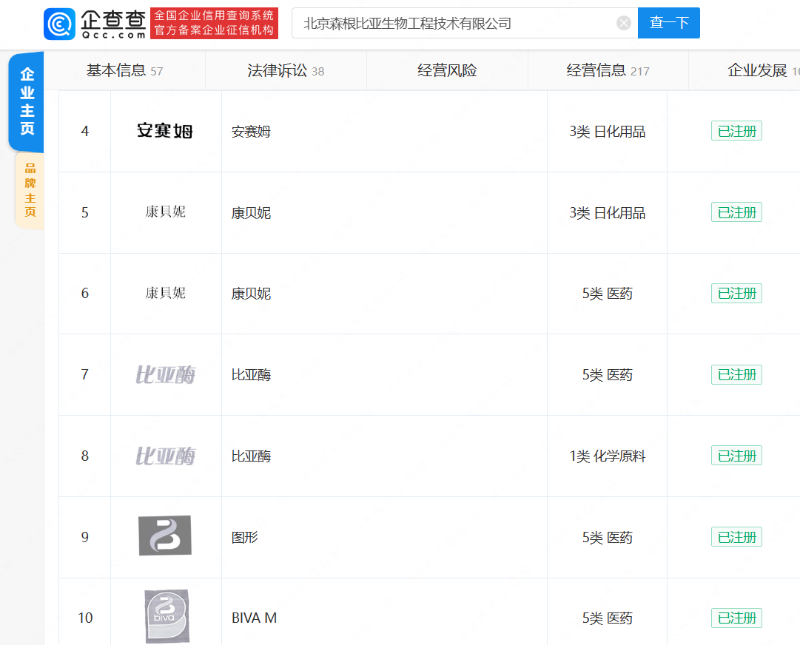This screenshot has height=645, width=800.
Task: Clear search text with the X icon
Action: 624,23
